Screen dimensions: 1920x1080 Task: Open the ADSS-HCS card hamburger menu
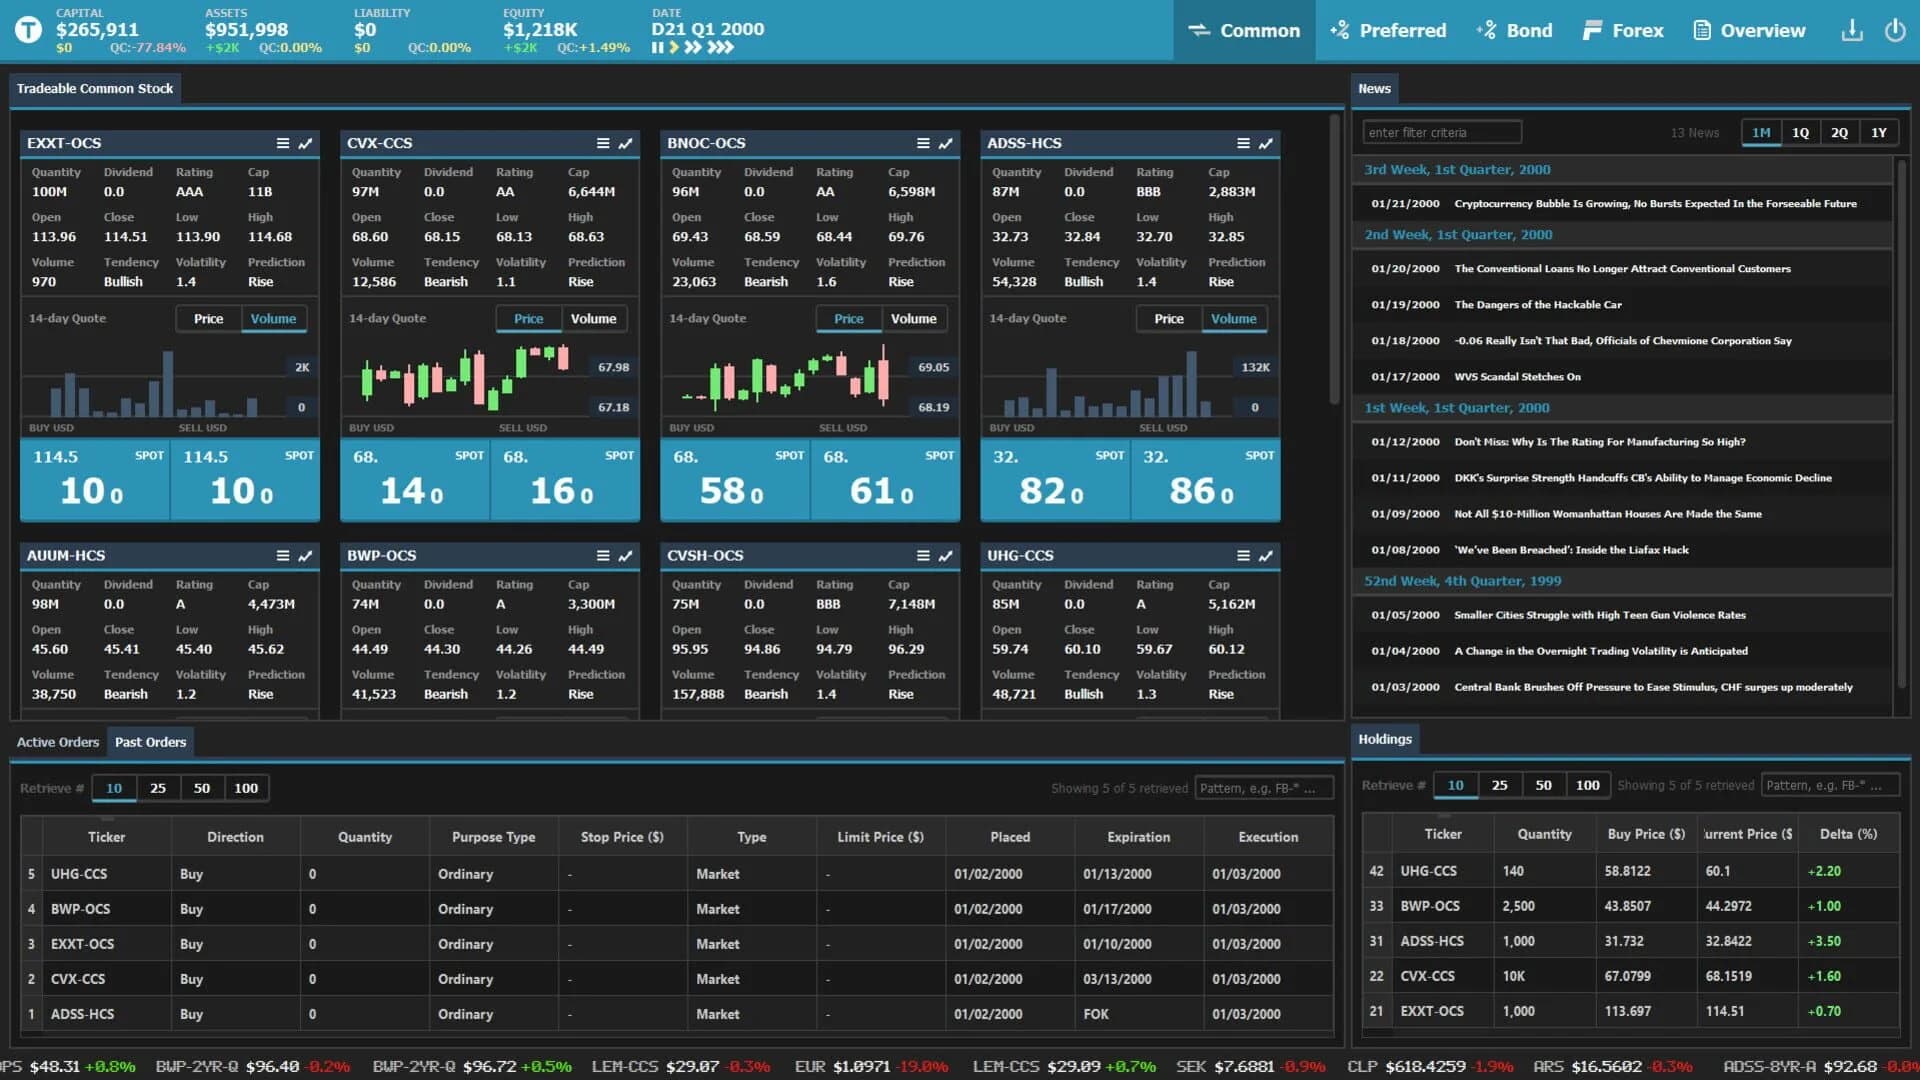click(x=1243, y=143)
